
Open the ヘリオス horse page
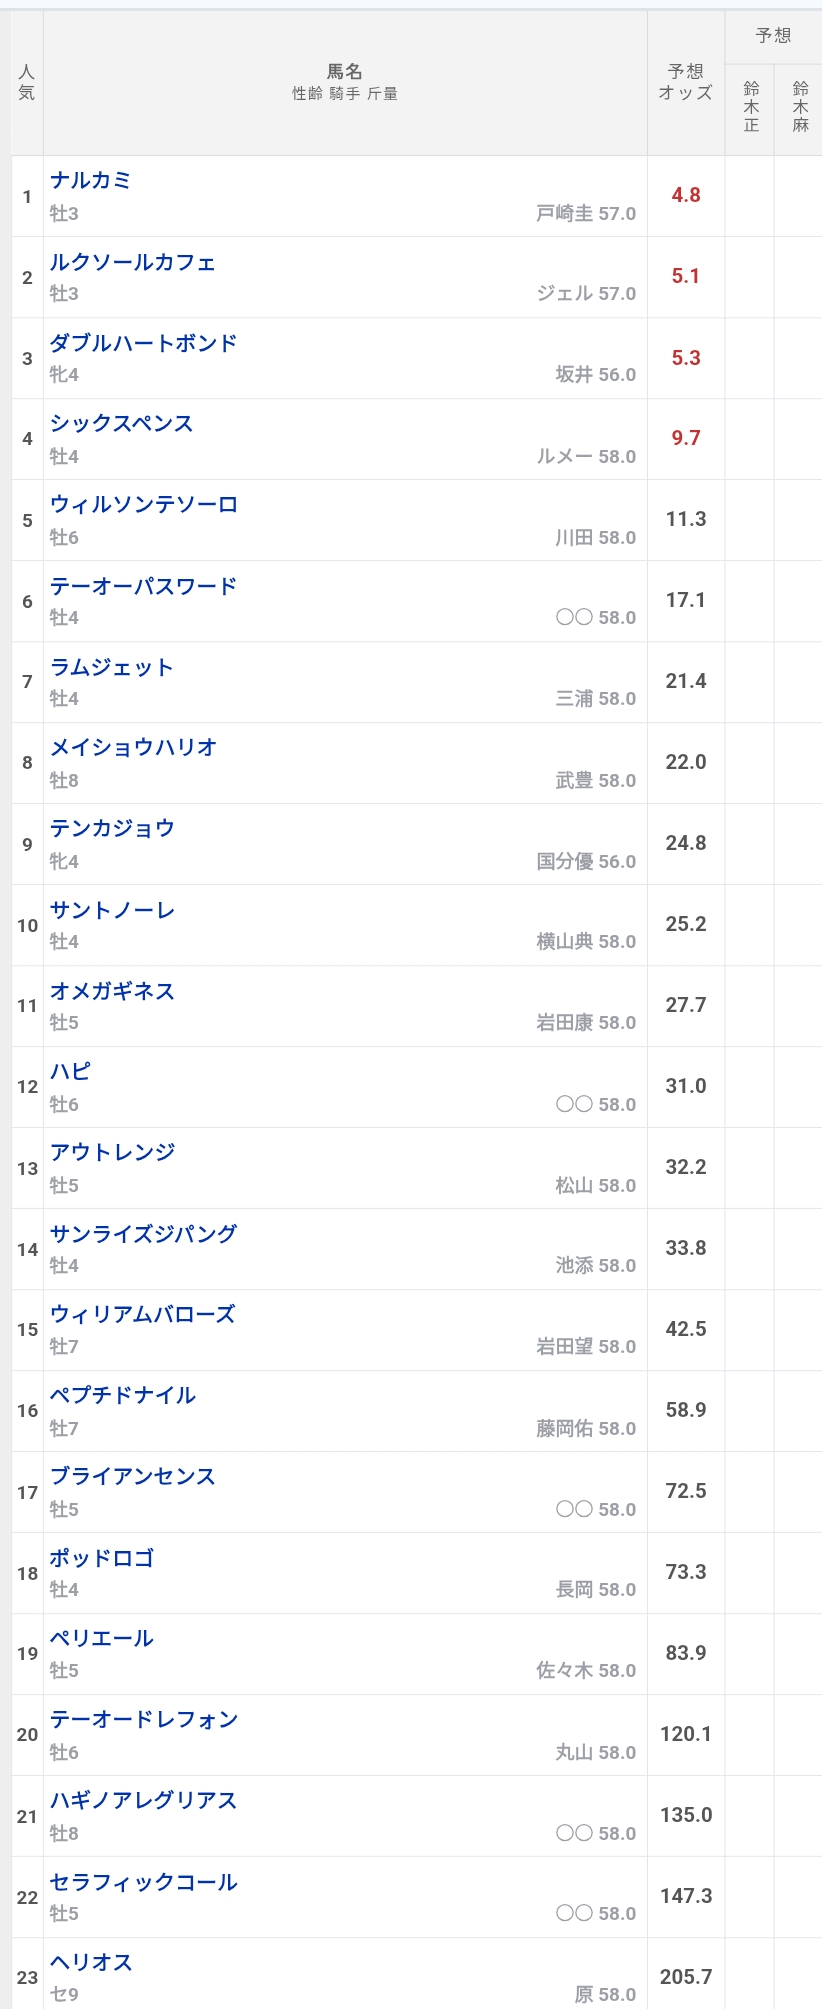91,1962
